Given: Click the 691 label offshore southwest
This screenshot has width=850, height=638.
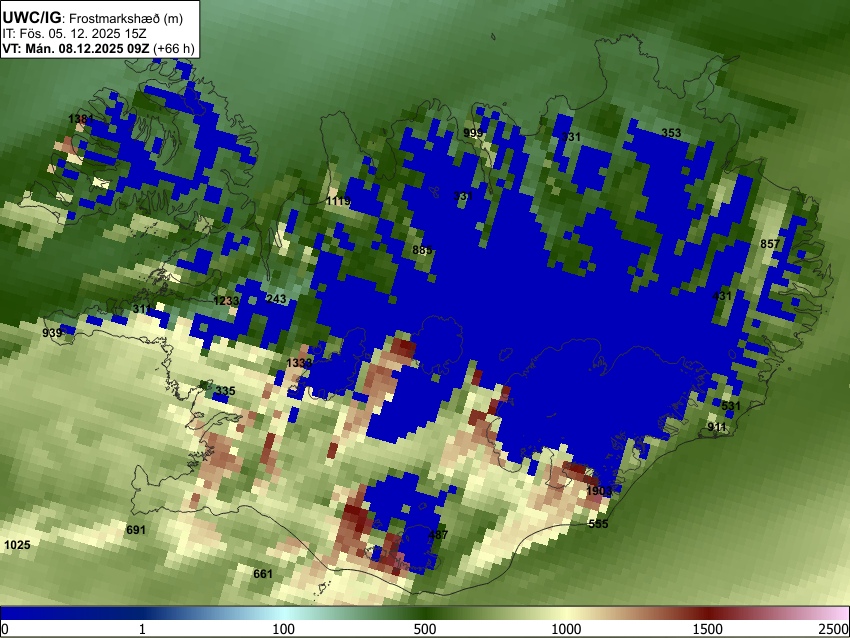Looking at the screenshot, I should pos(136,530).
